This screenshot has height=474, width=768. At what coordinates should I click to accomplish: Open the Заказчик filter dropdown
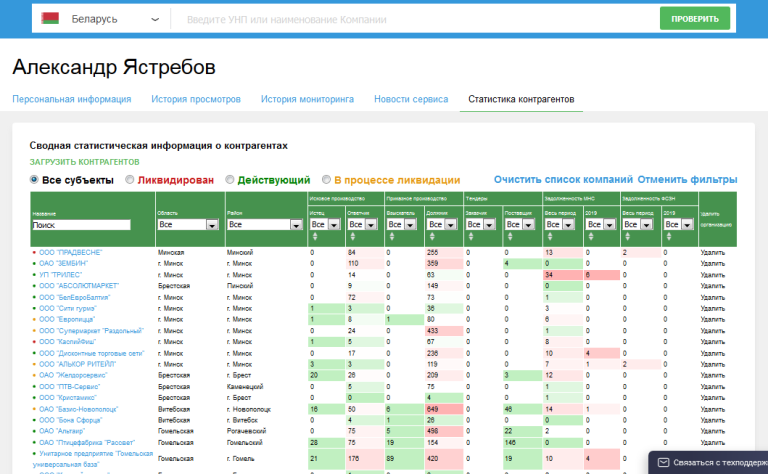click(x=480, y=224)
